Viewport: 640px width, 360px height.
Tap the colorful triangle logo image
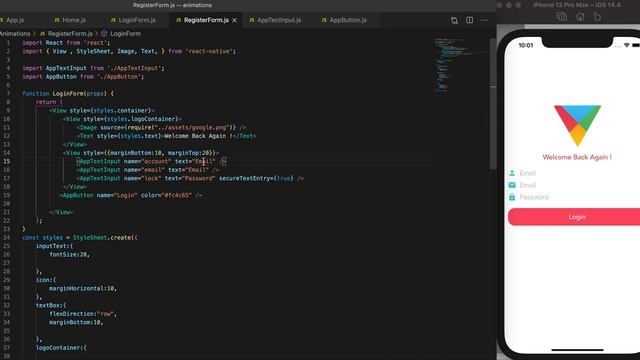[577, 125]
